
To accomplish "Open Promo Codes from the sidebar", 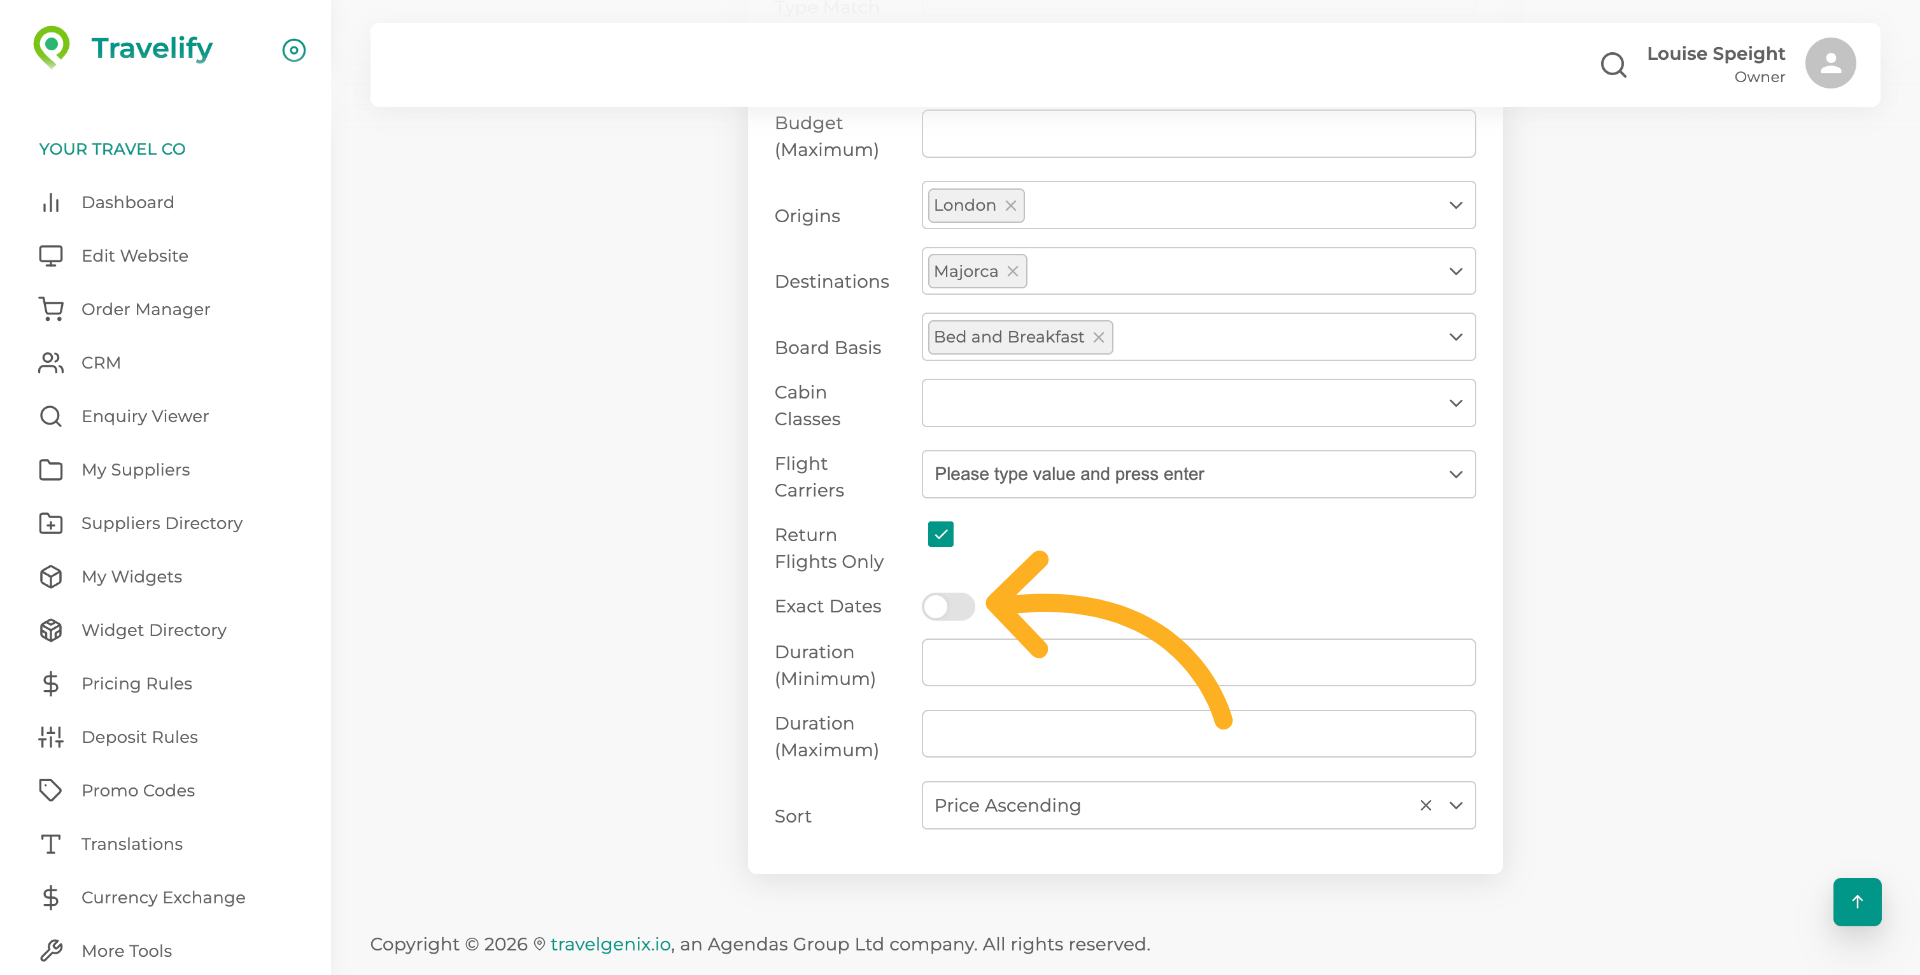I will (x=138, y=791).
